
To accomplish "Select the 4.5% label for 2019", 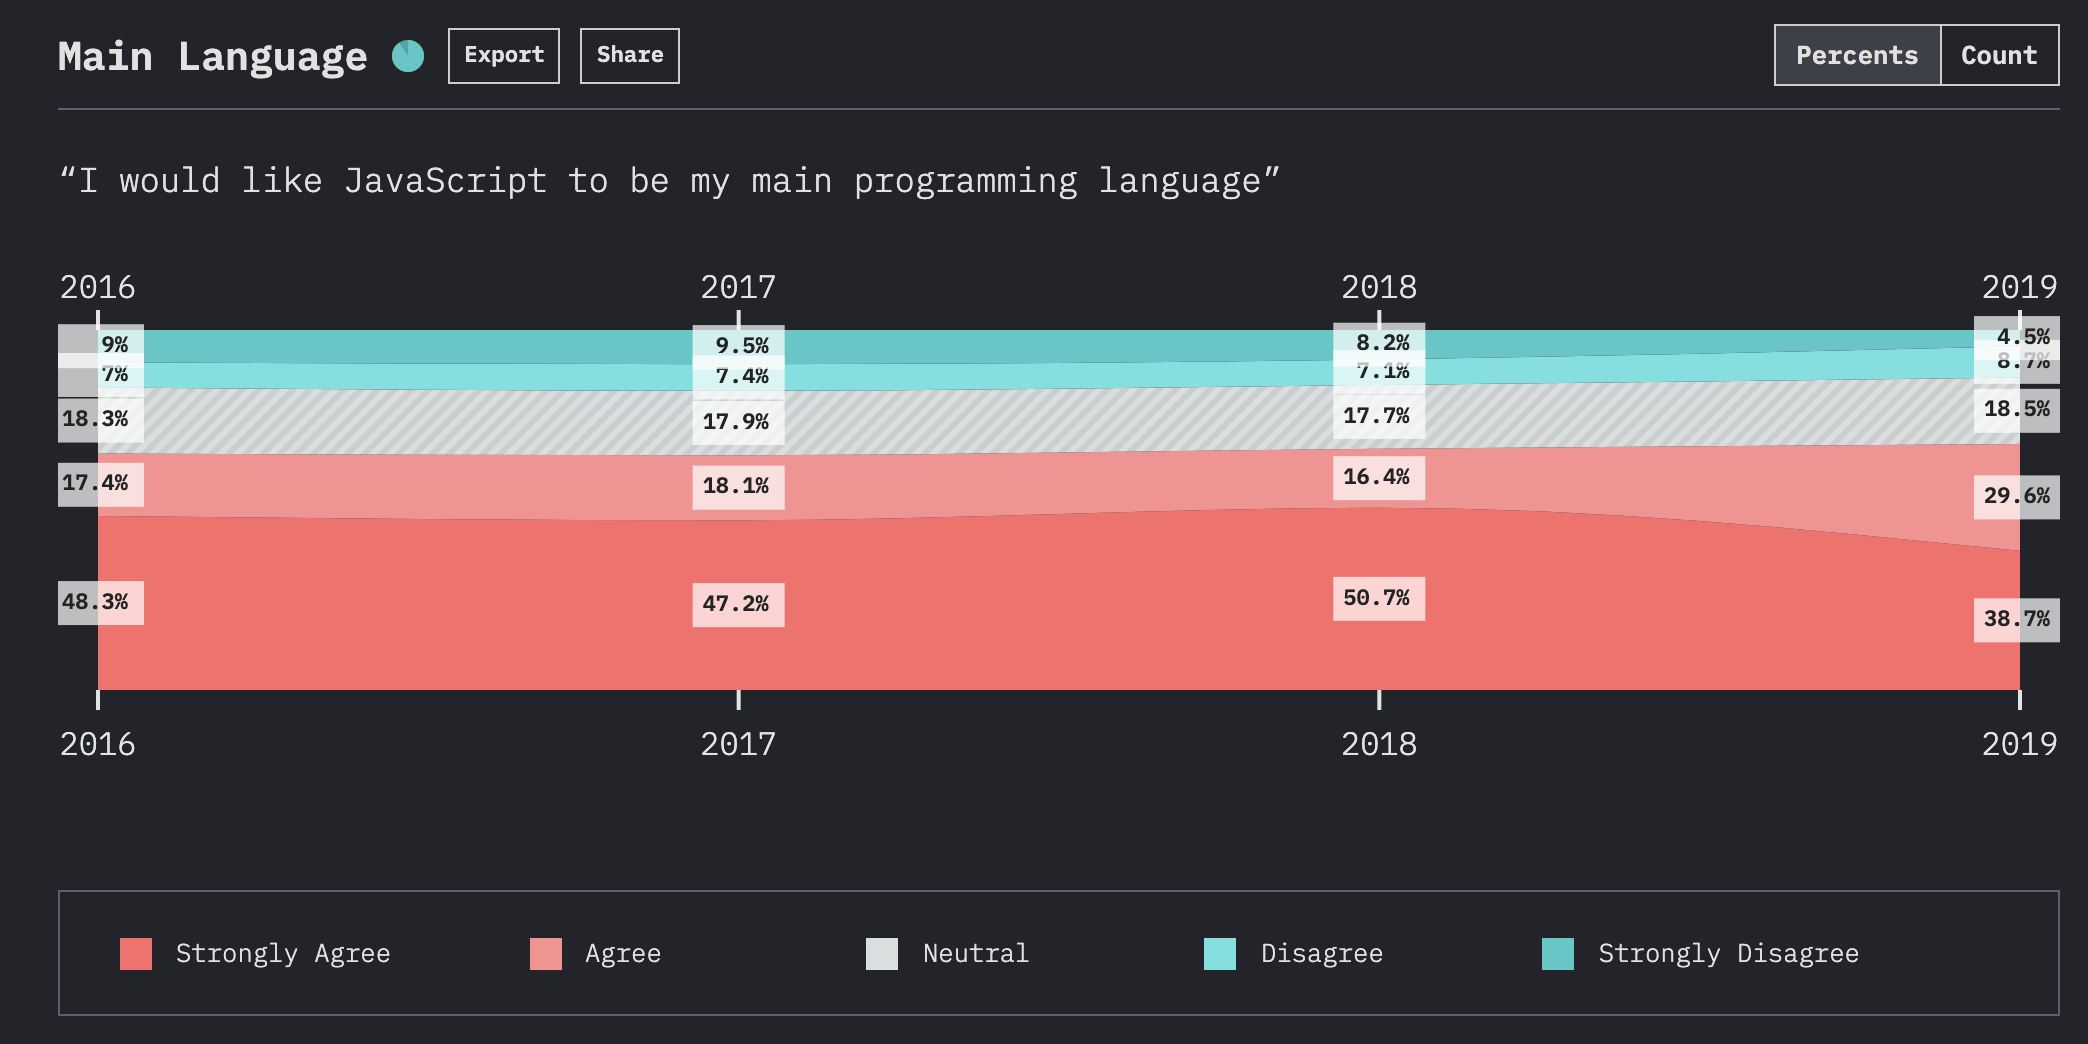I will click(x=2017, y=337).
